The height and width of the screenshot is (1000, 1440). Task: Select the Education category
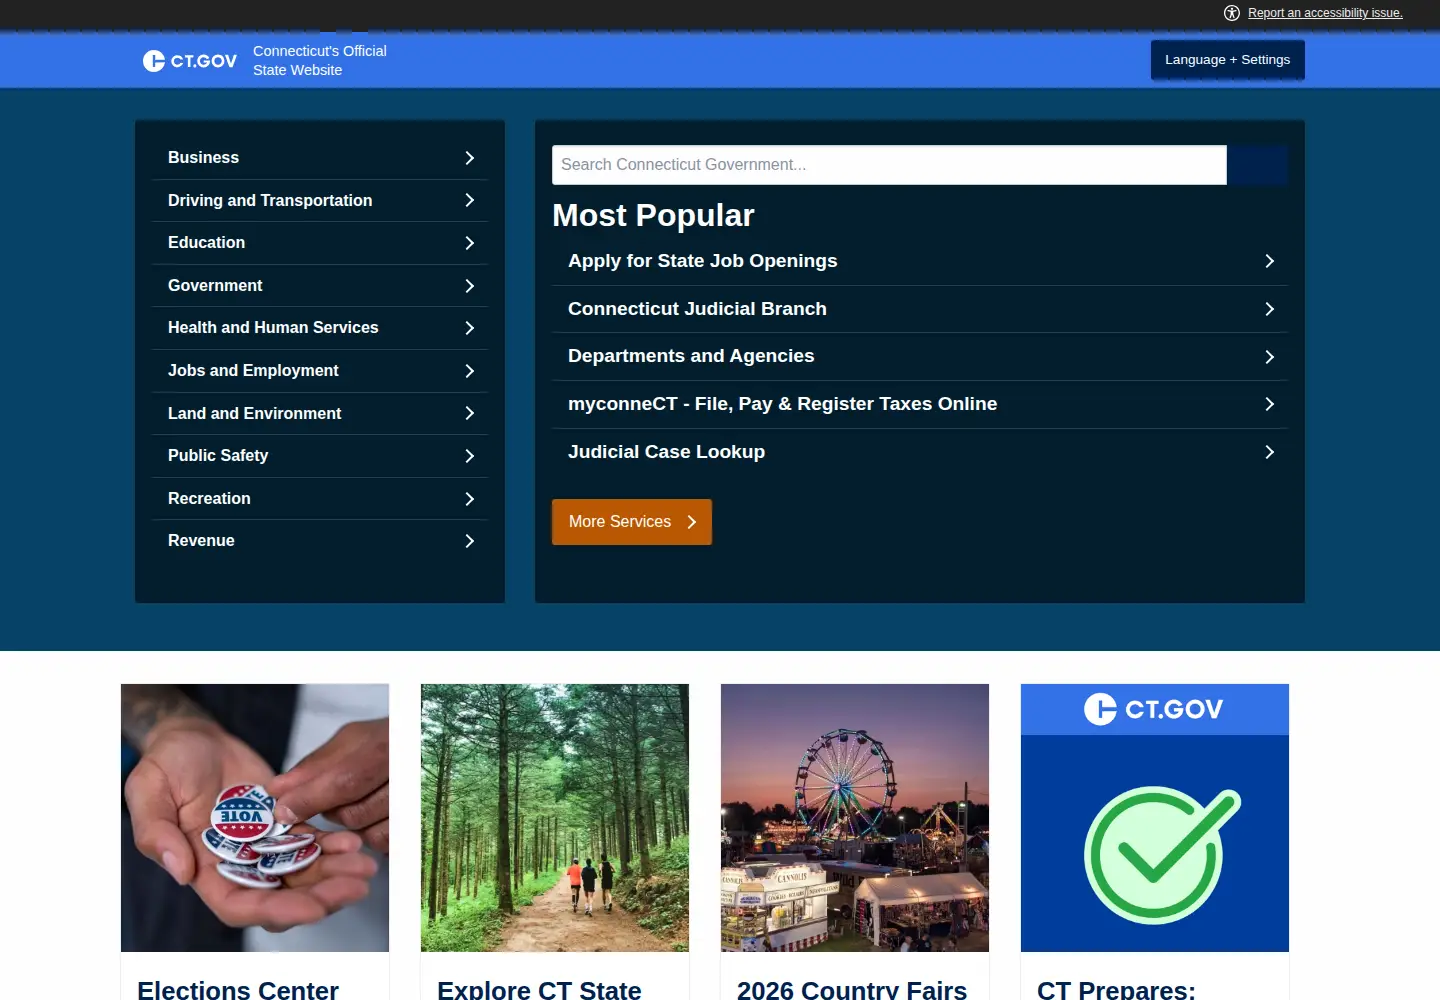point(320,243)
